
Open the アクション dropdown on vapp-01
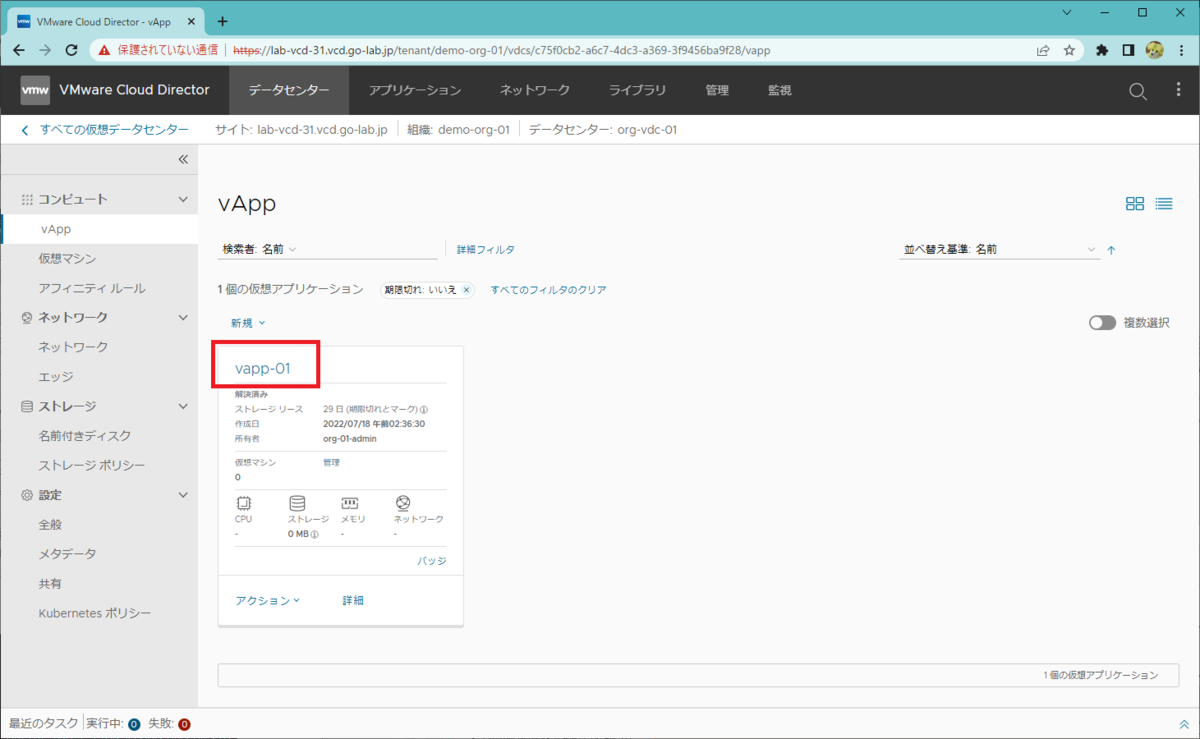[x=267, y=600]
